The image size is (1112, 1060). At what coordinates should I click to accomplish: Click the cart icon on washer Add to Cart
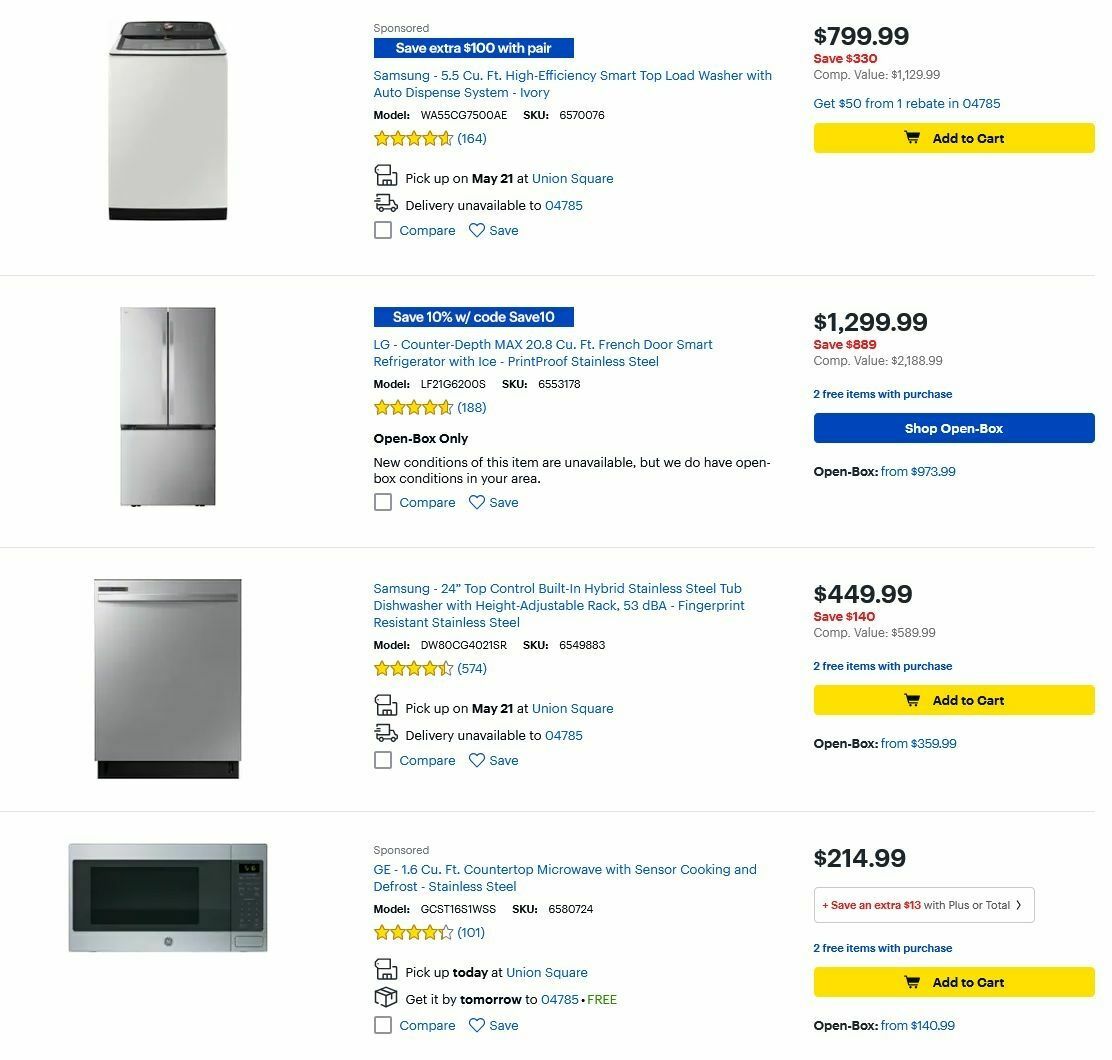coord(912,138)
